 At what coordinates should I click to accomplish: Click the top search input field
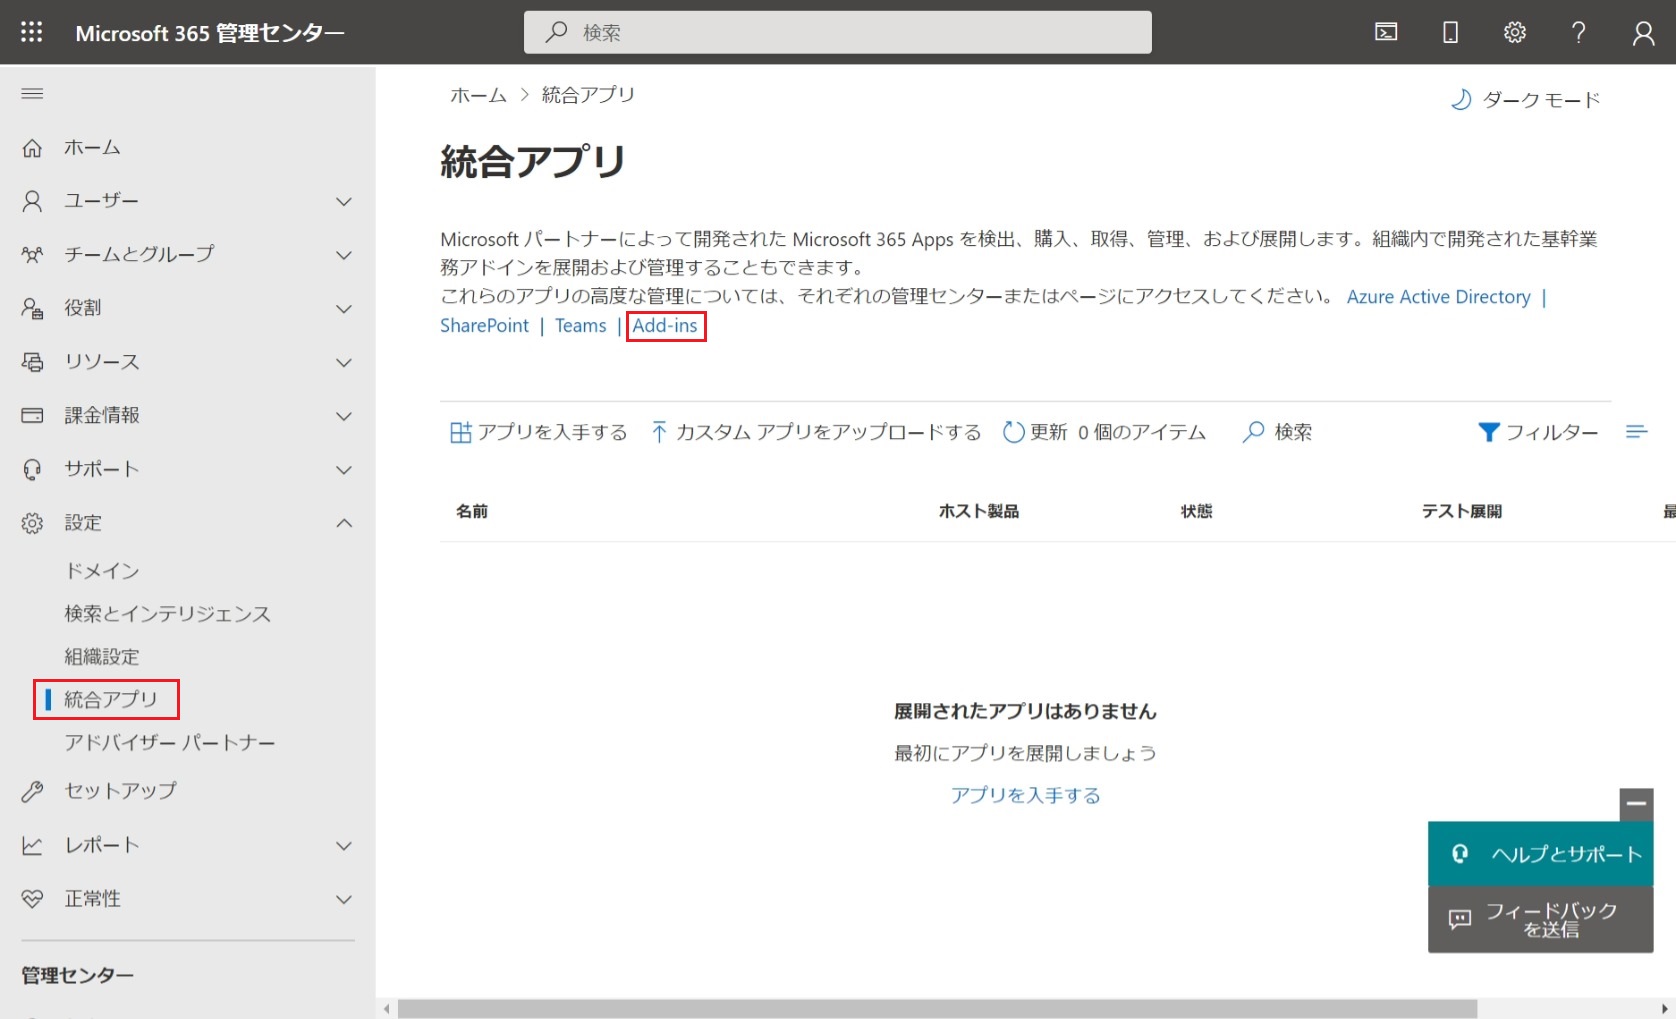tap(838, 32)
